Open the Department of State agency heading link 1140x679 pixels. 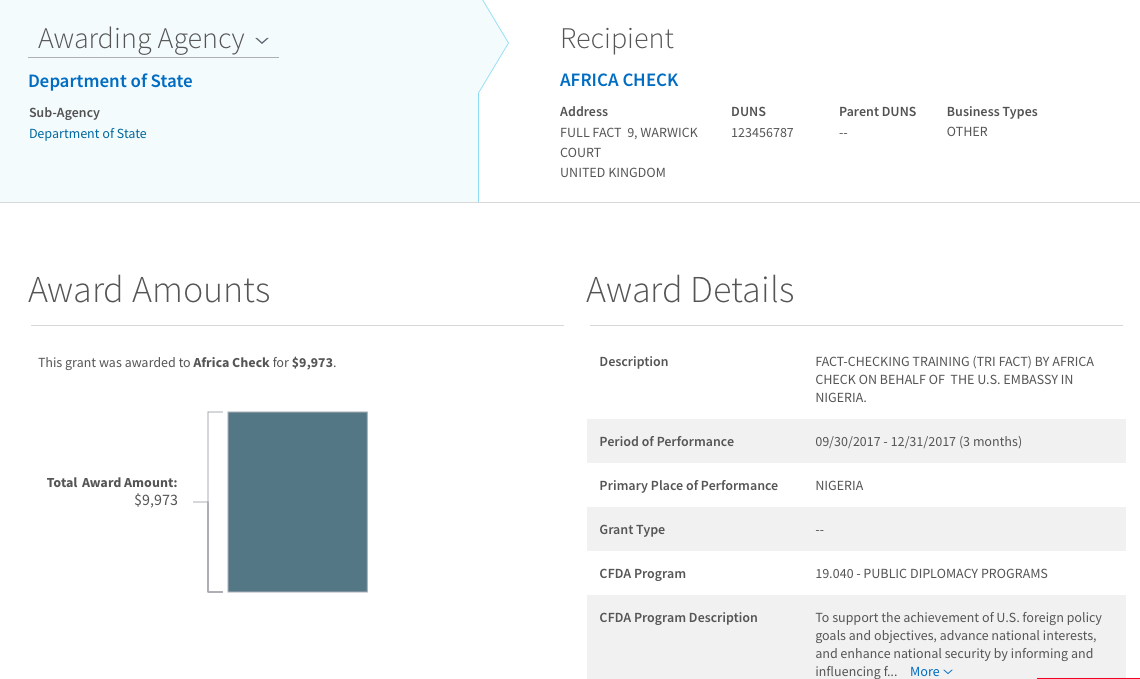pyautogui.click(x=111, y=81)
